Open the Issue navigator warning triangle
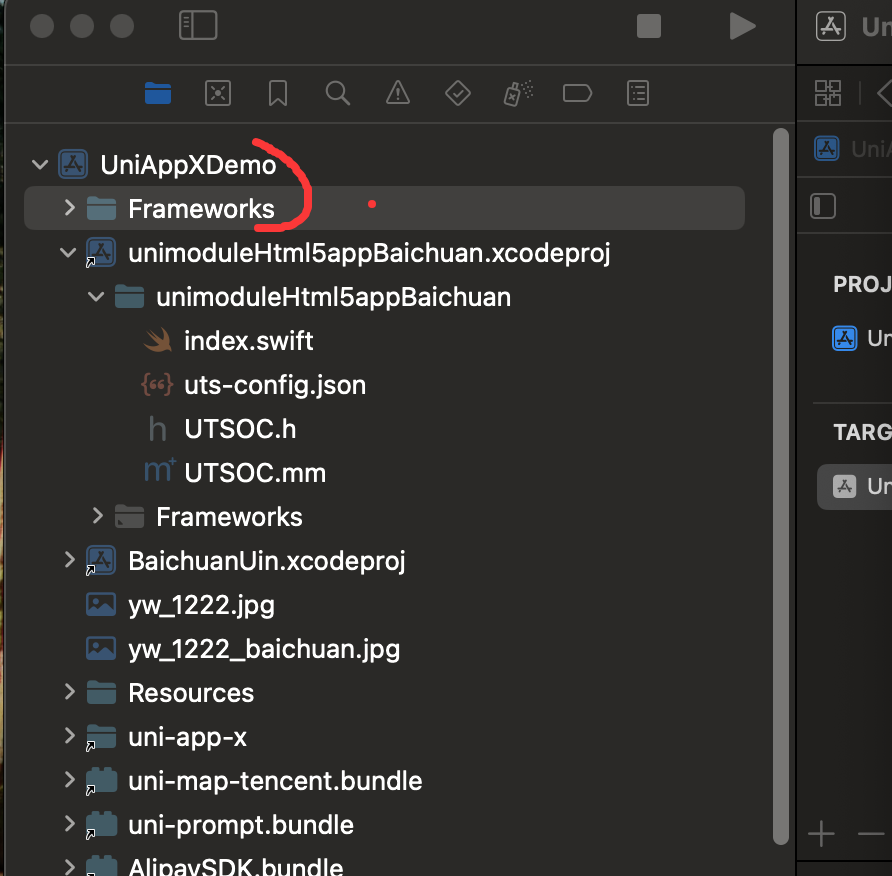892x876 pixels. coord(398,93)
